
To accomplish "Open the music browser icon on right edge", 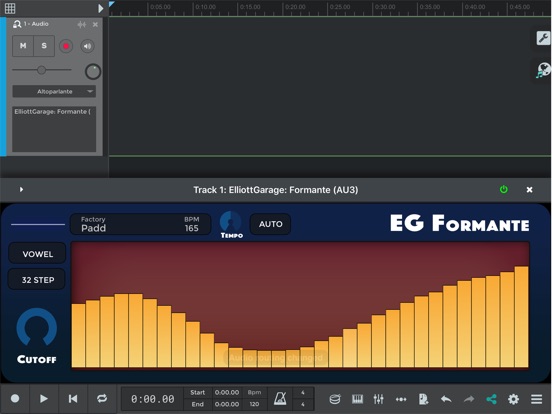I will click(x=543, y=70).
